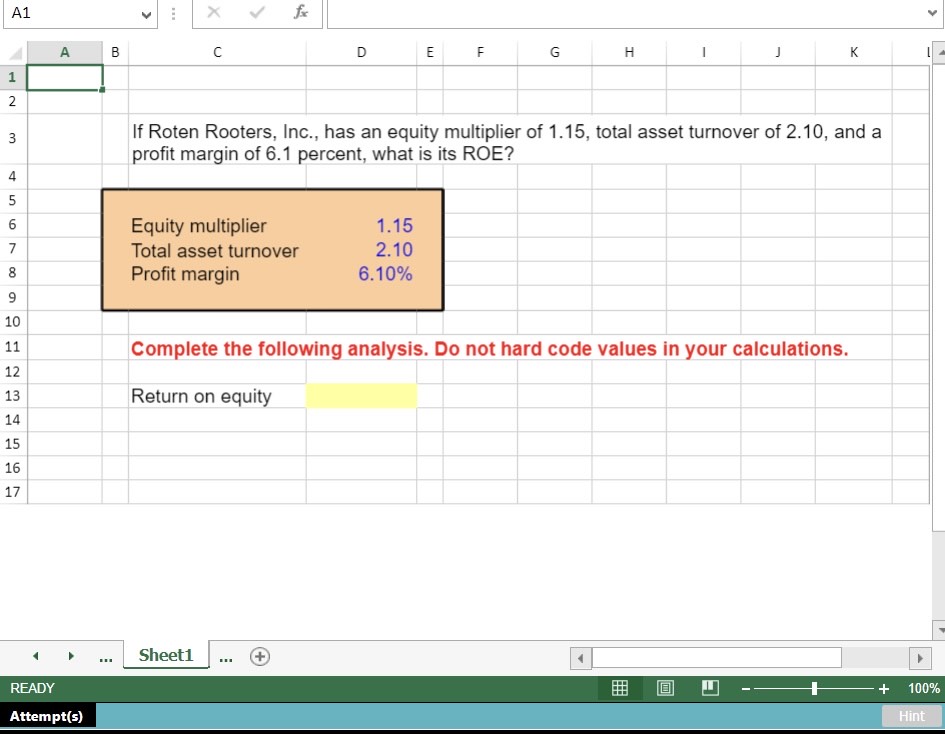
Task: Select the yellow Return on equity answer cell
Action: point(362,395)
